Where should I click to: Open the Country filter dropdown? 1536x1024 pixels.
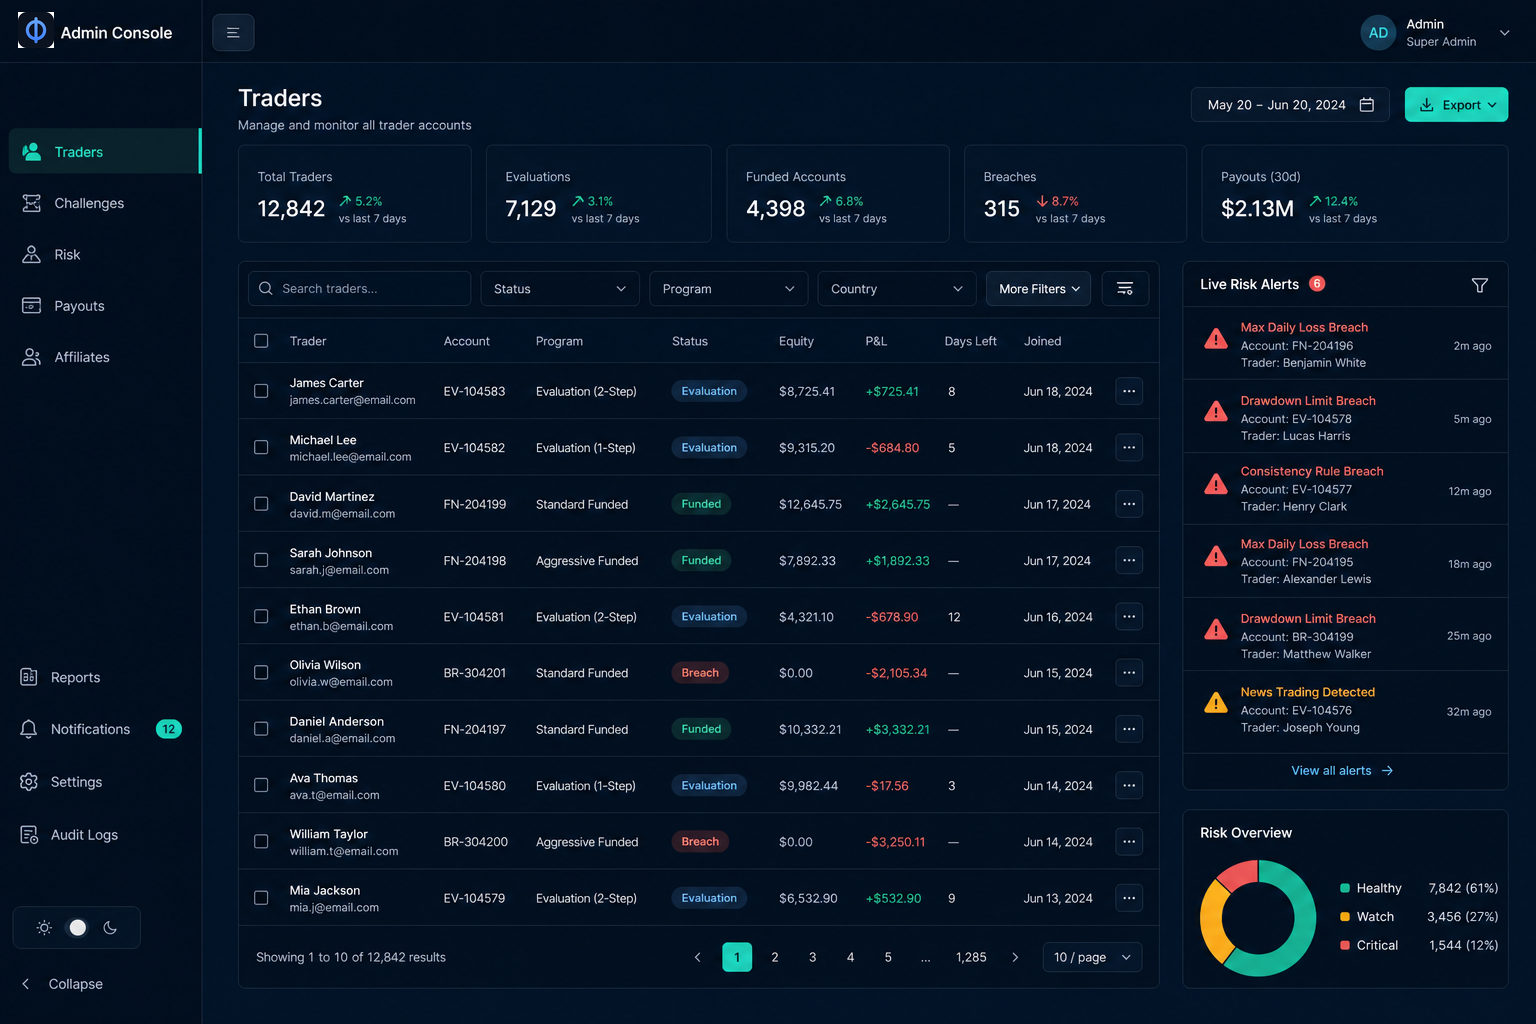click(x=897, y=289)
